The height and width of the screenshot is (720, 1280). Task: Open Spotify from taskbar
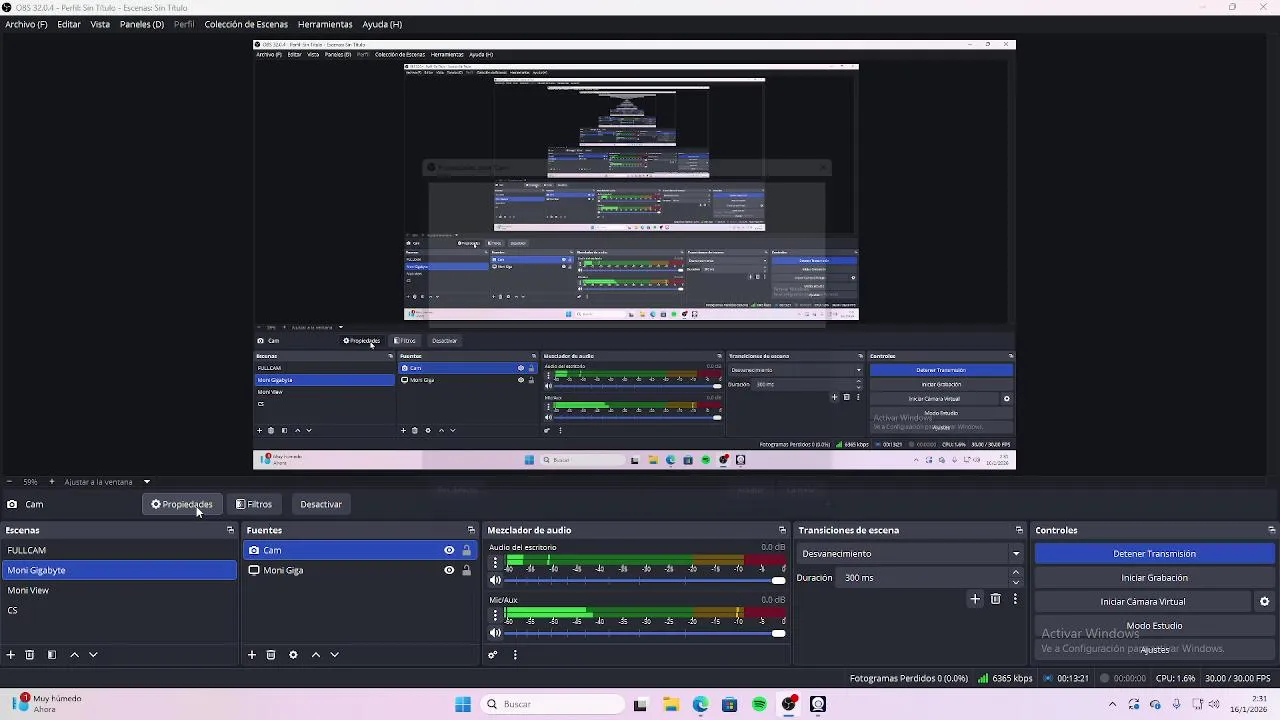[759, 704]
